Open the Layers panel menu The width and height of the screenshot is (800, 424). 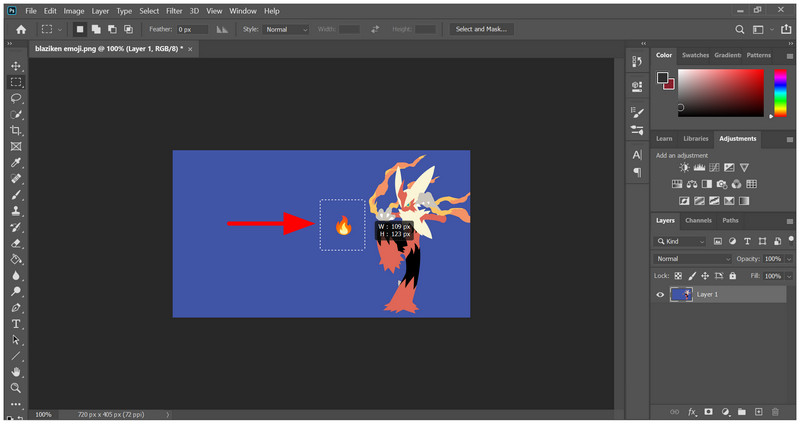(789, 221)
